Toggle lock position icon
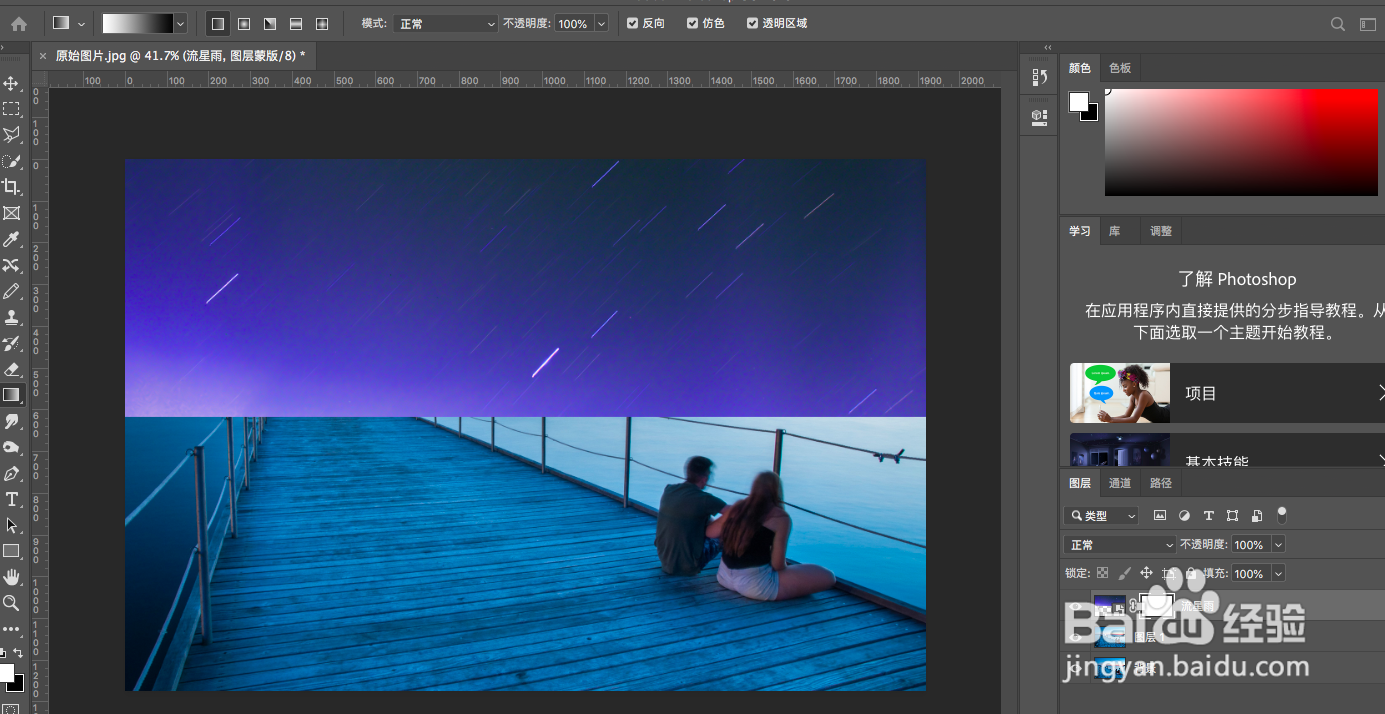 tap(1146, 573)
